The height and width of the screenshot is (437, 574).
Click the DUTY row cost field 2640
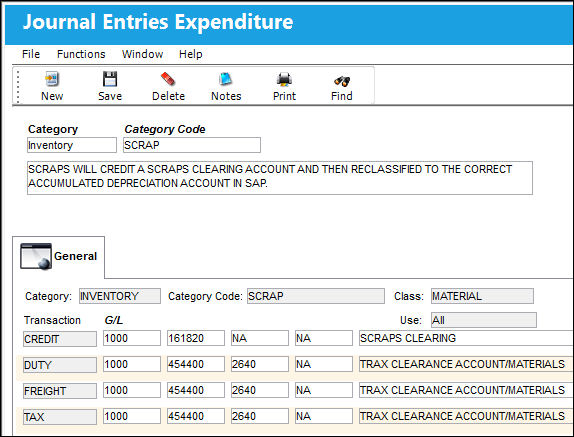260,364
